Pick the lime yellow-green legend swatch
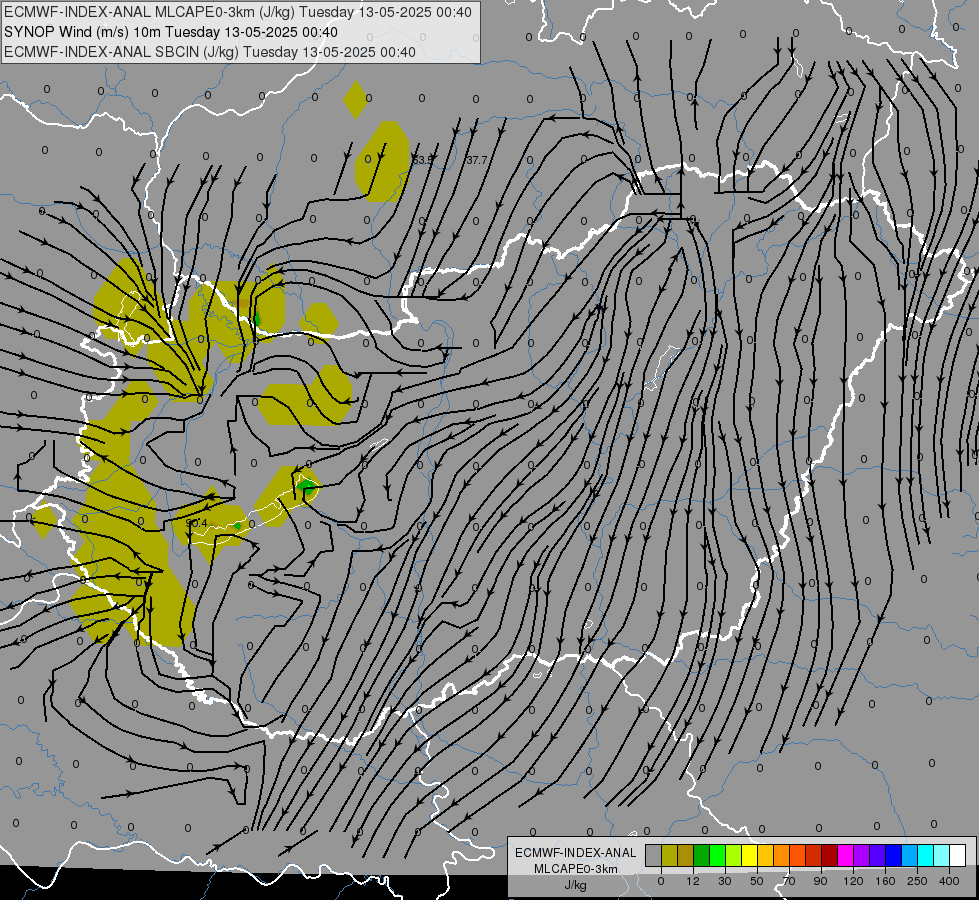 pyautogui.click(x=734, y=855)
